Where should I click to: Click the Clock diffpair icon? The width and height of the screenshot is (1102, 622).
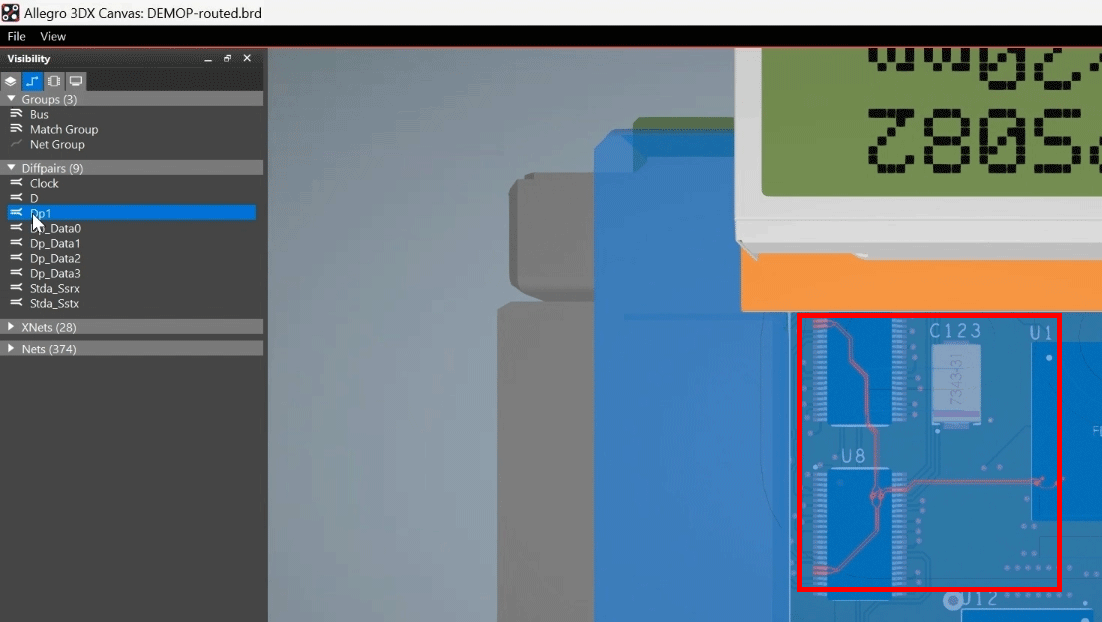(x=16, y=183)
